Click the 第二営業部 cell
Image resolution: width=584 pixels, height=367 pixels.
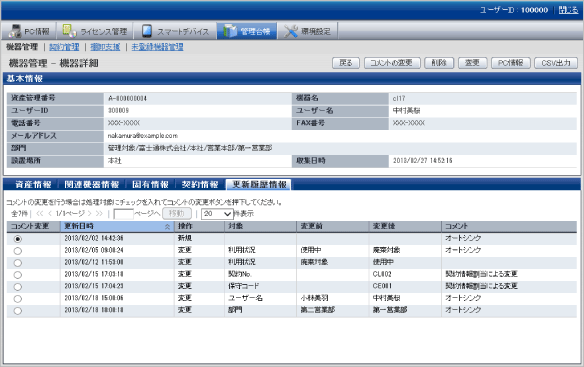[318, 310]
